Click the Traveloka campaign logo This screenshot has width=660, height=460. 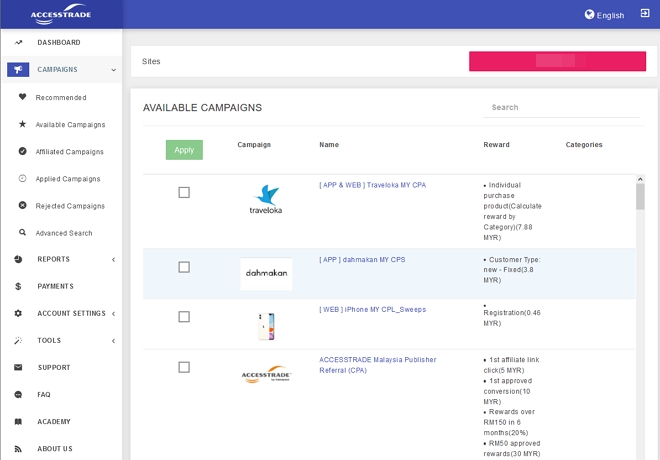[266, 199]
